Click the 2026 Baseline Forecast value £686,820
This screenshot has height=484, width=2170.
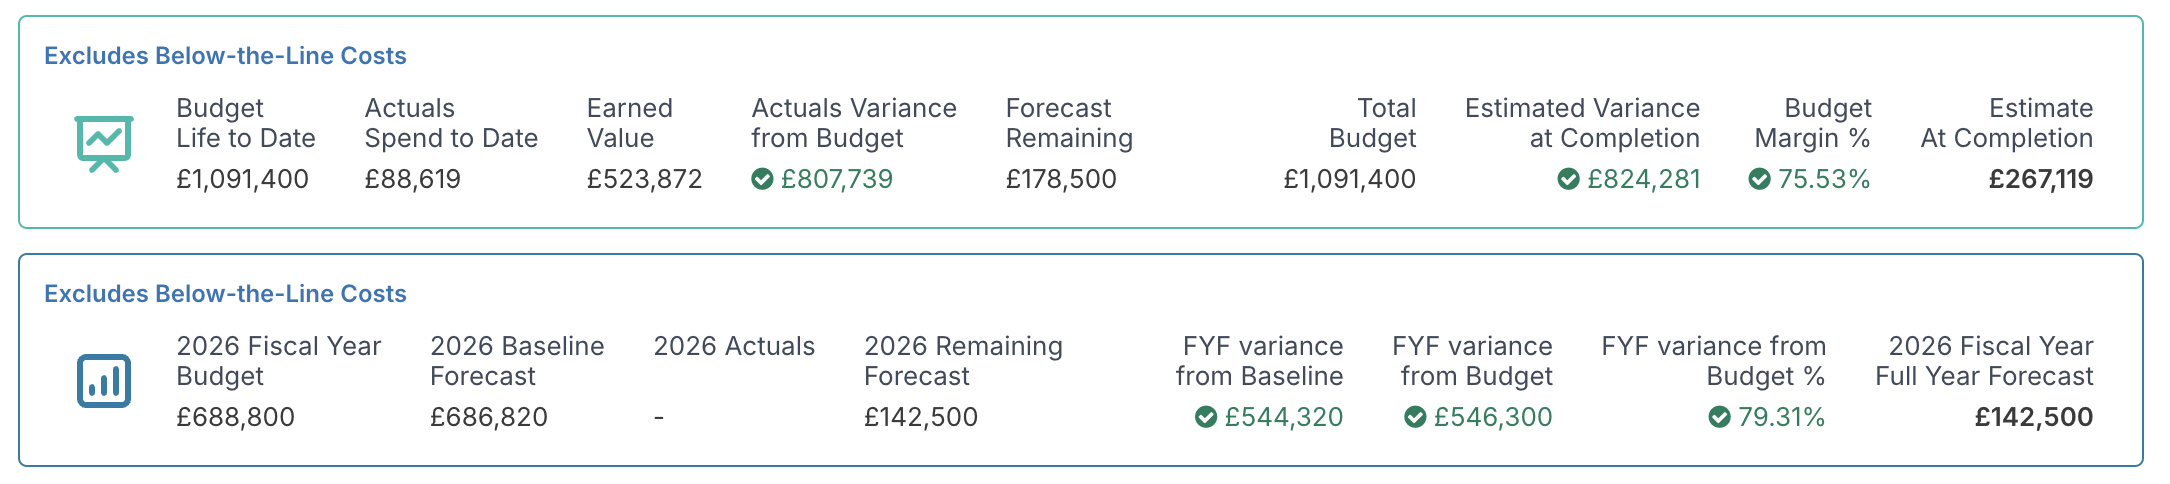coord(488,417)
